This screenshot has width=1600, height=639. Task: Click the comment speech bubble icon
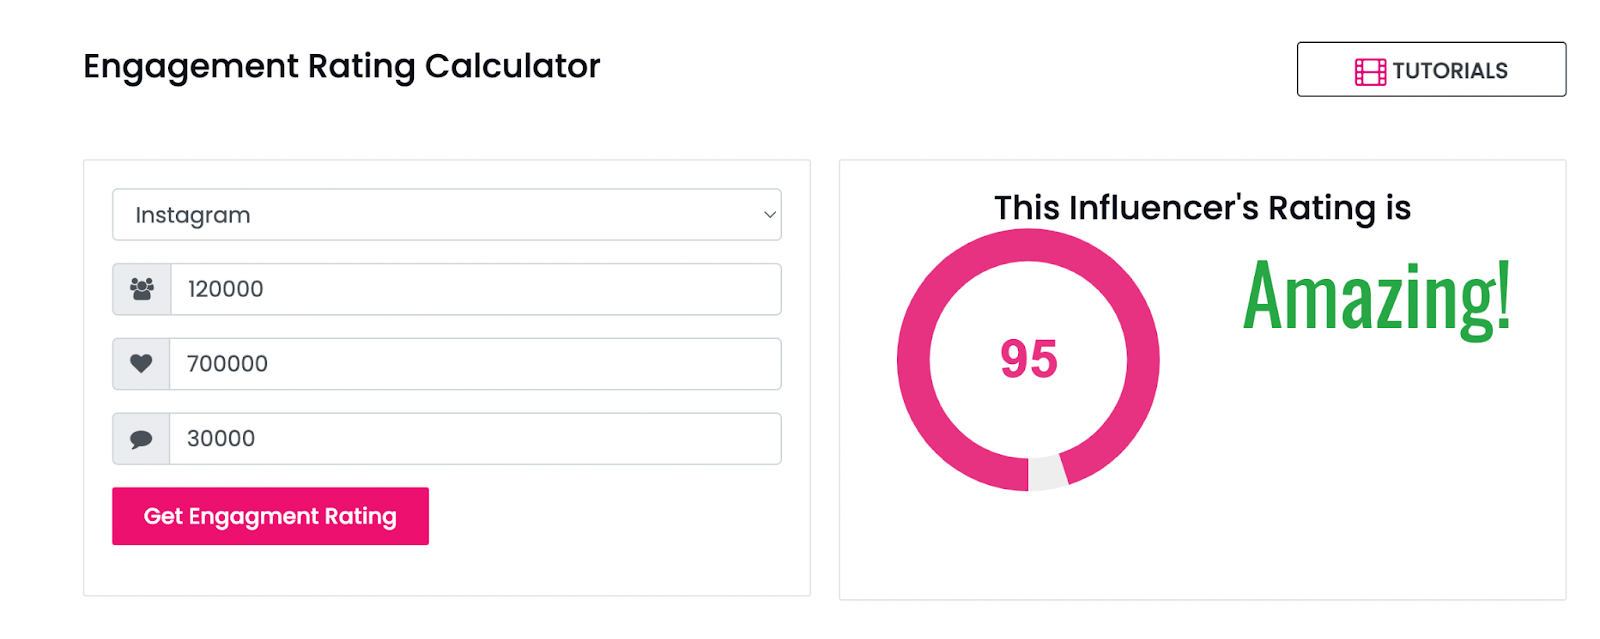141,439
